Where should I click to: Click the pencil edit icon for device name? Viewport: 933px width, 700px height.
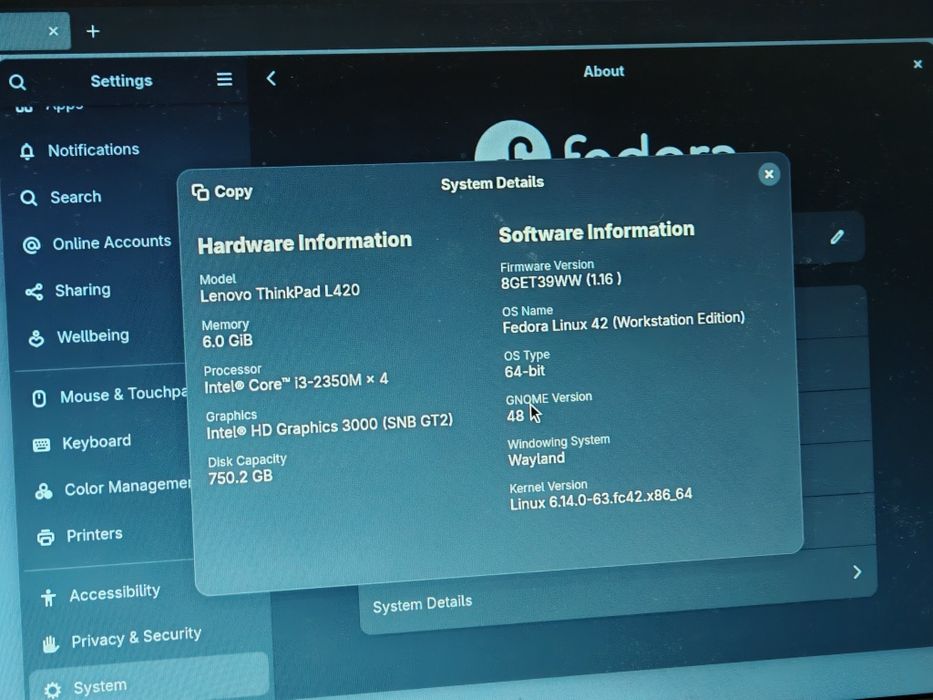pyautogui.click(x=837, y=237)
